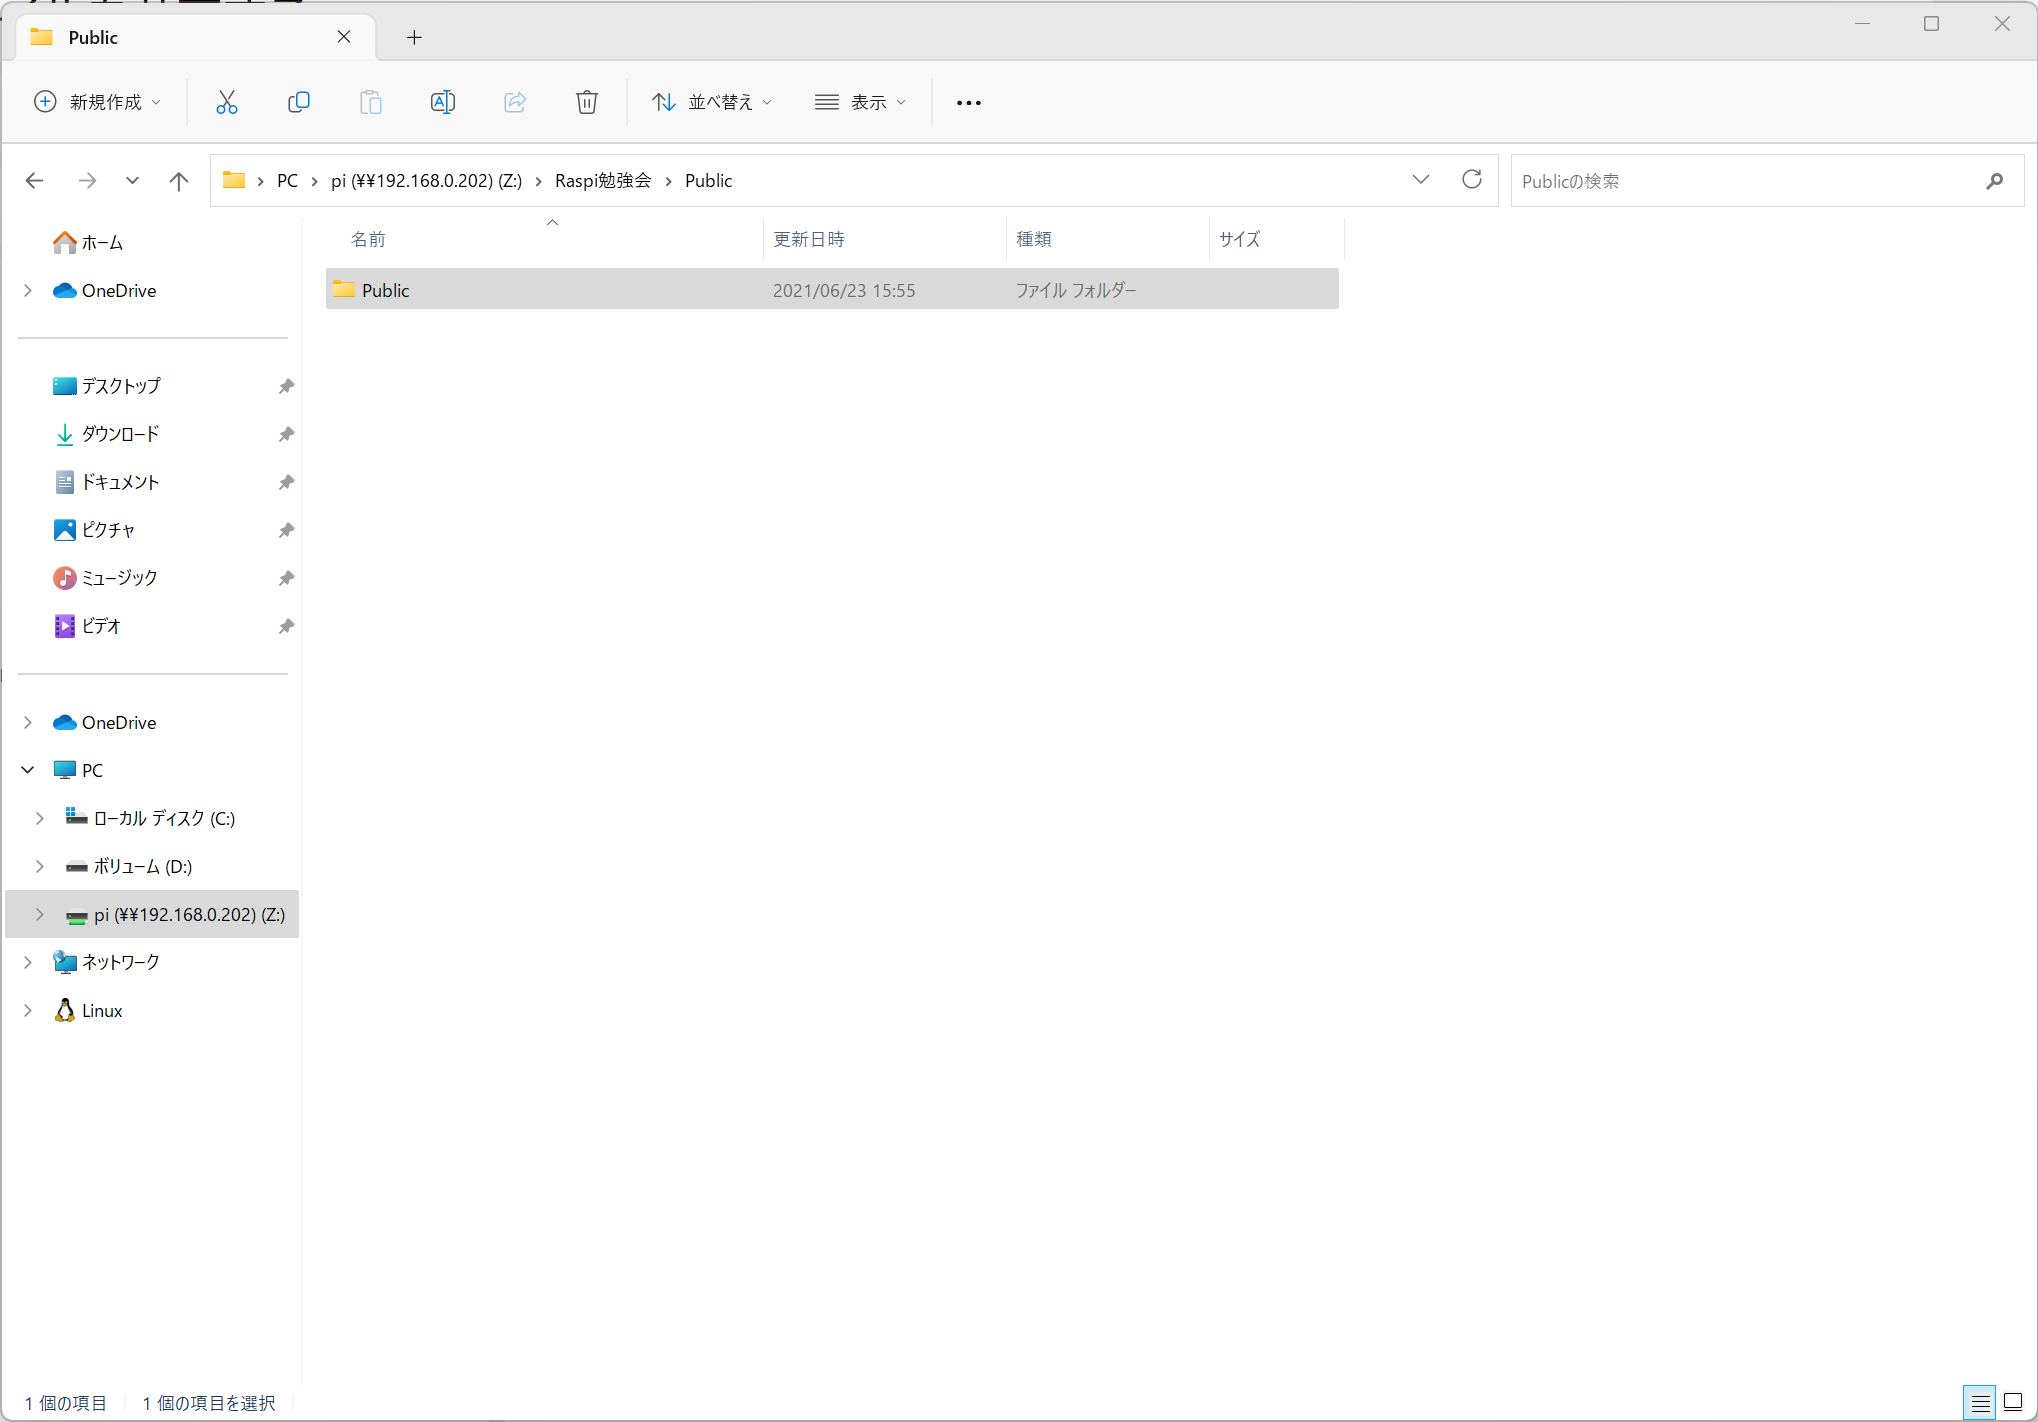2038x1422 pixels.
Task: Expand the ローカル ディスク (C:) tree node
Action: pyautogui.click(x=40, y=818)
